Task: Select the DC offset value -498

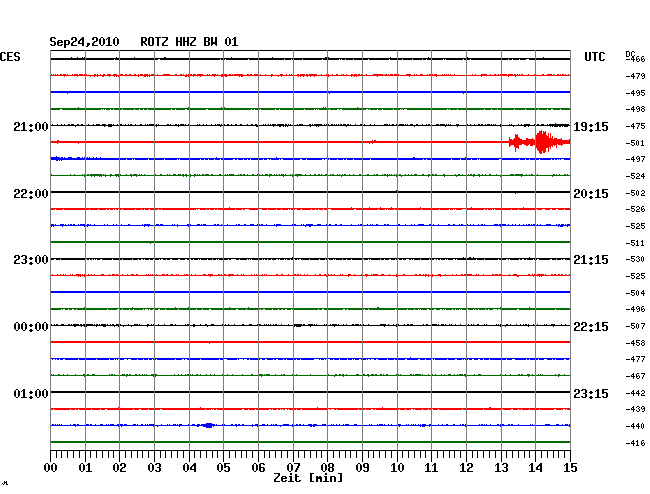Action: point(635,109)
